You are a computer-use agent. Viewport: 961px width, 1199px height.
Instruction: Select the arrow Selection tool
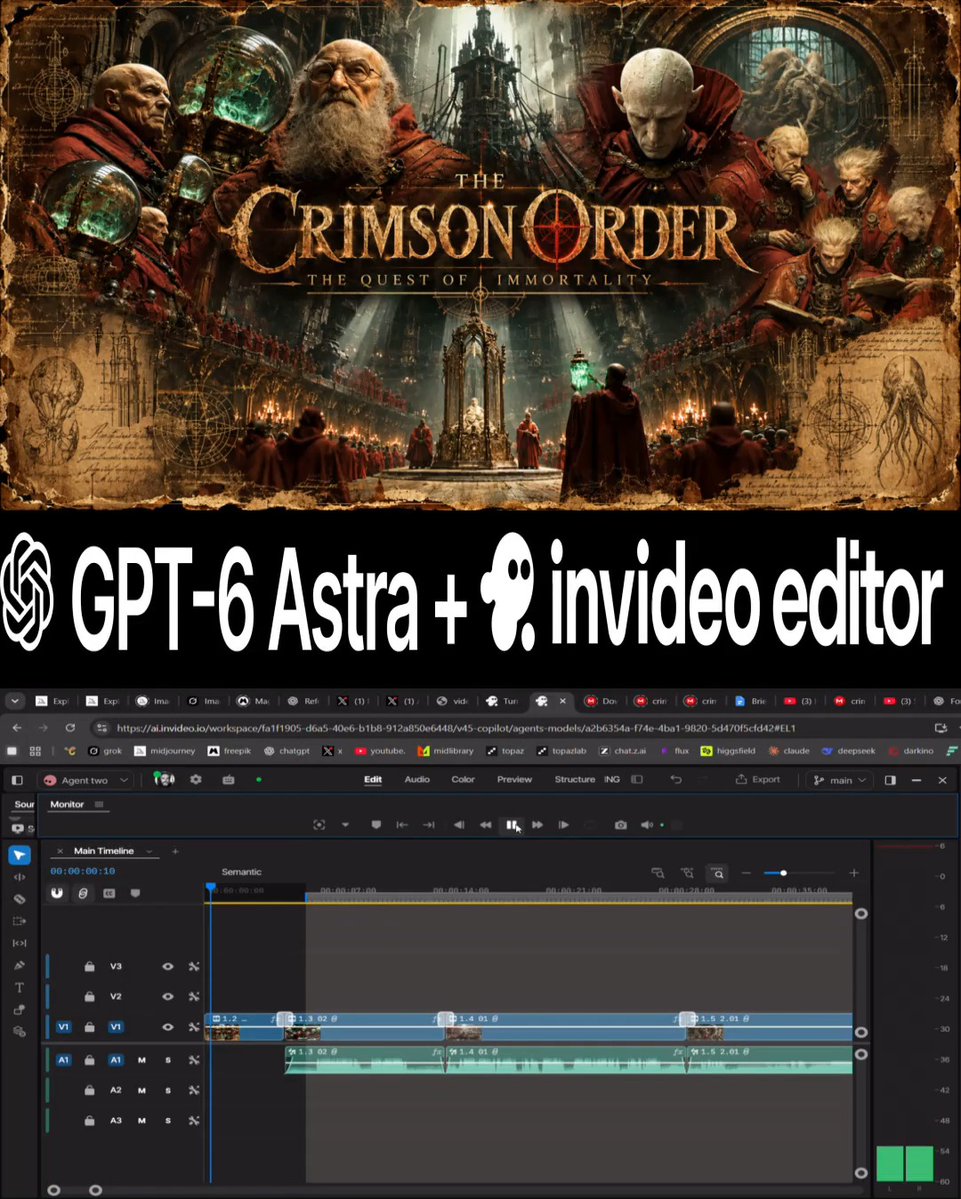click(x=19, y=855)
